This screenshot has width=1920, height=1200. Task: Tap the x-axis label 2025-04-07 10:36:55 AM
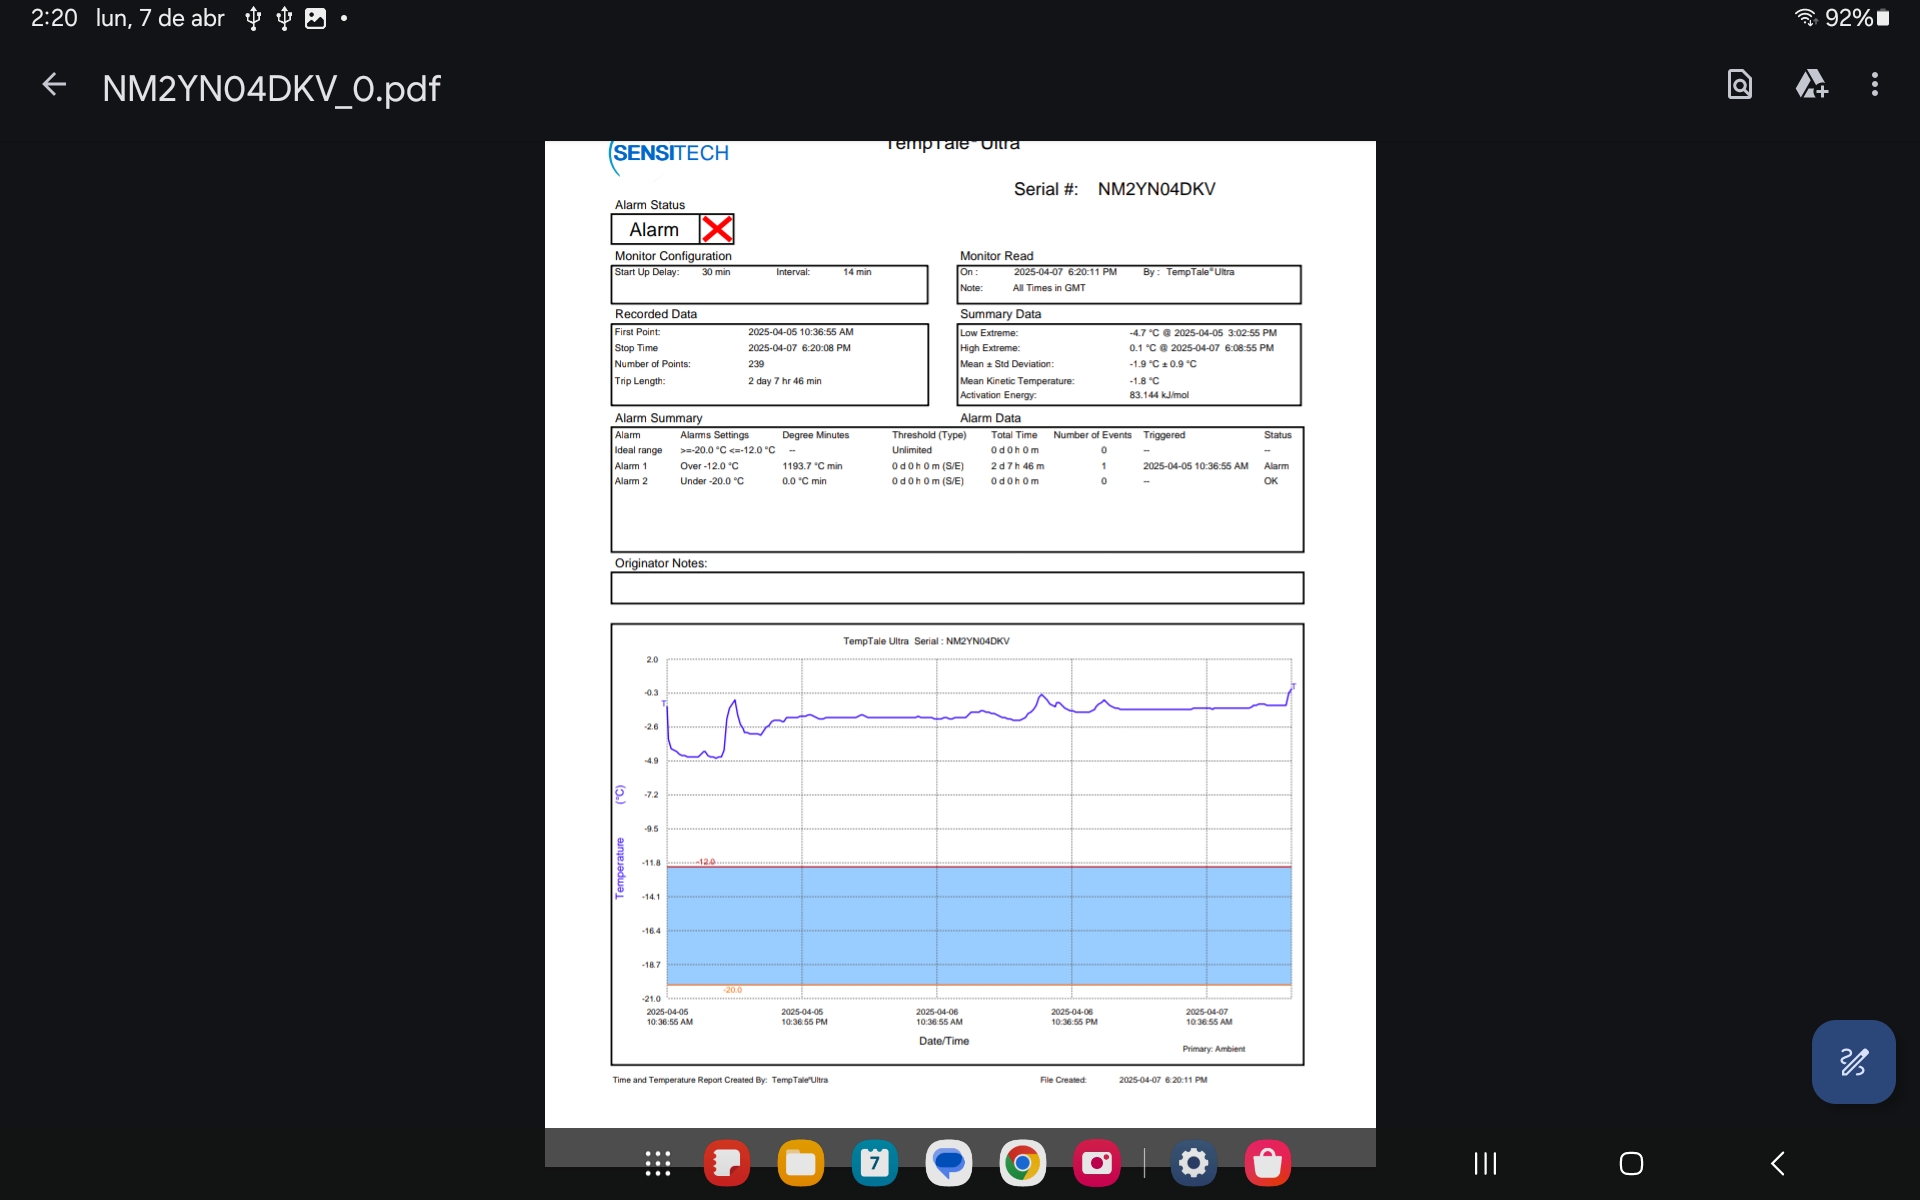(1208, 1017)
